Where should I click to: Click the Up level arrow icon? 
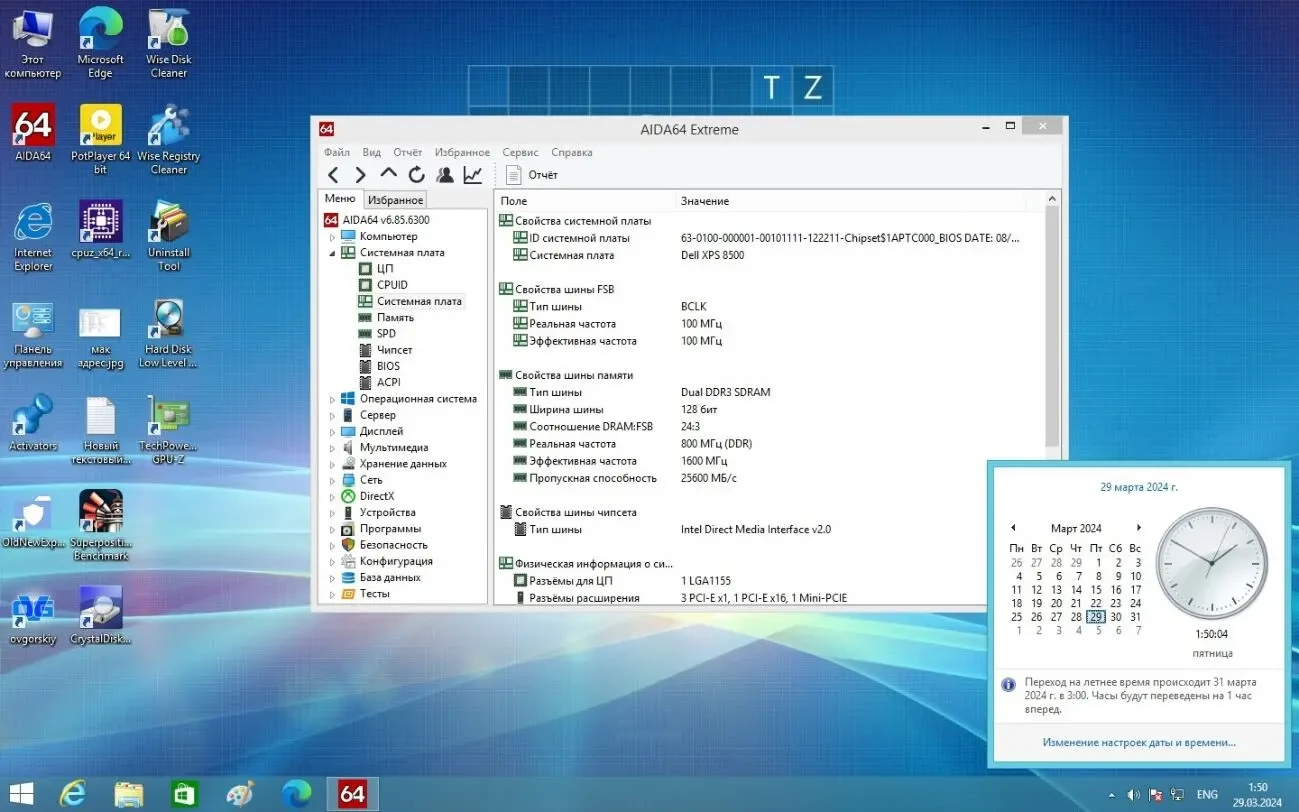click(x=389, y=175)
